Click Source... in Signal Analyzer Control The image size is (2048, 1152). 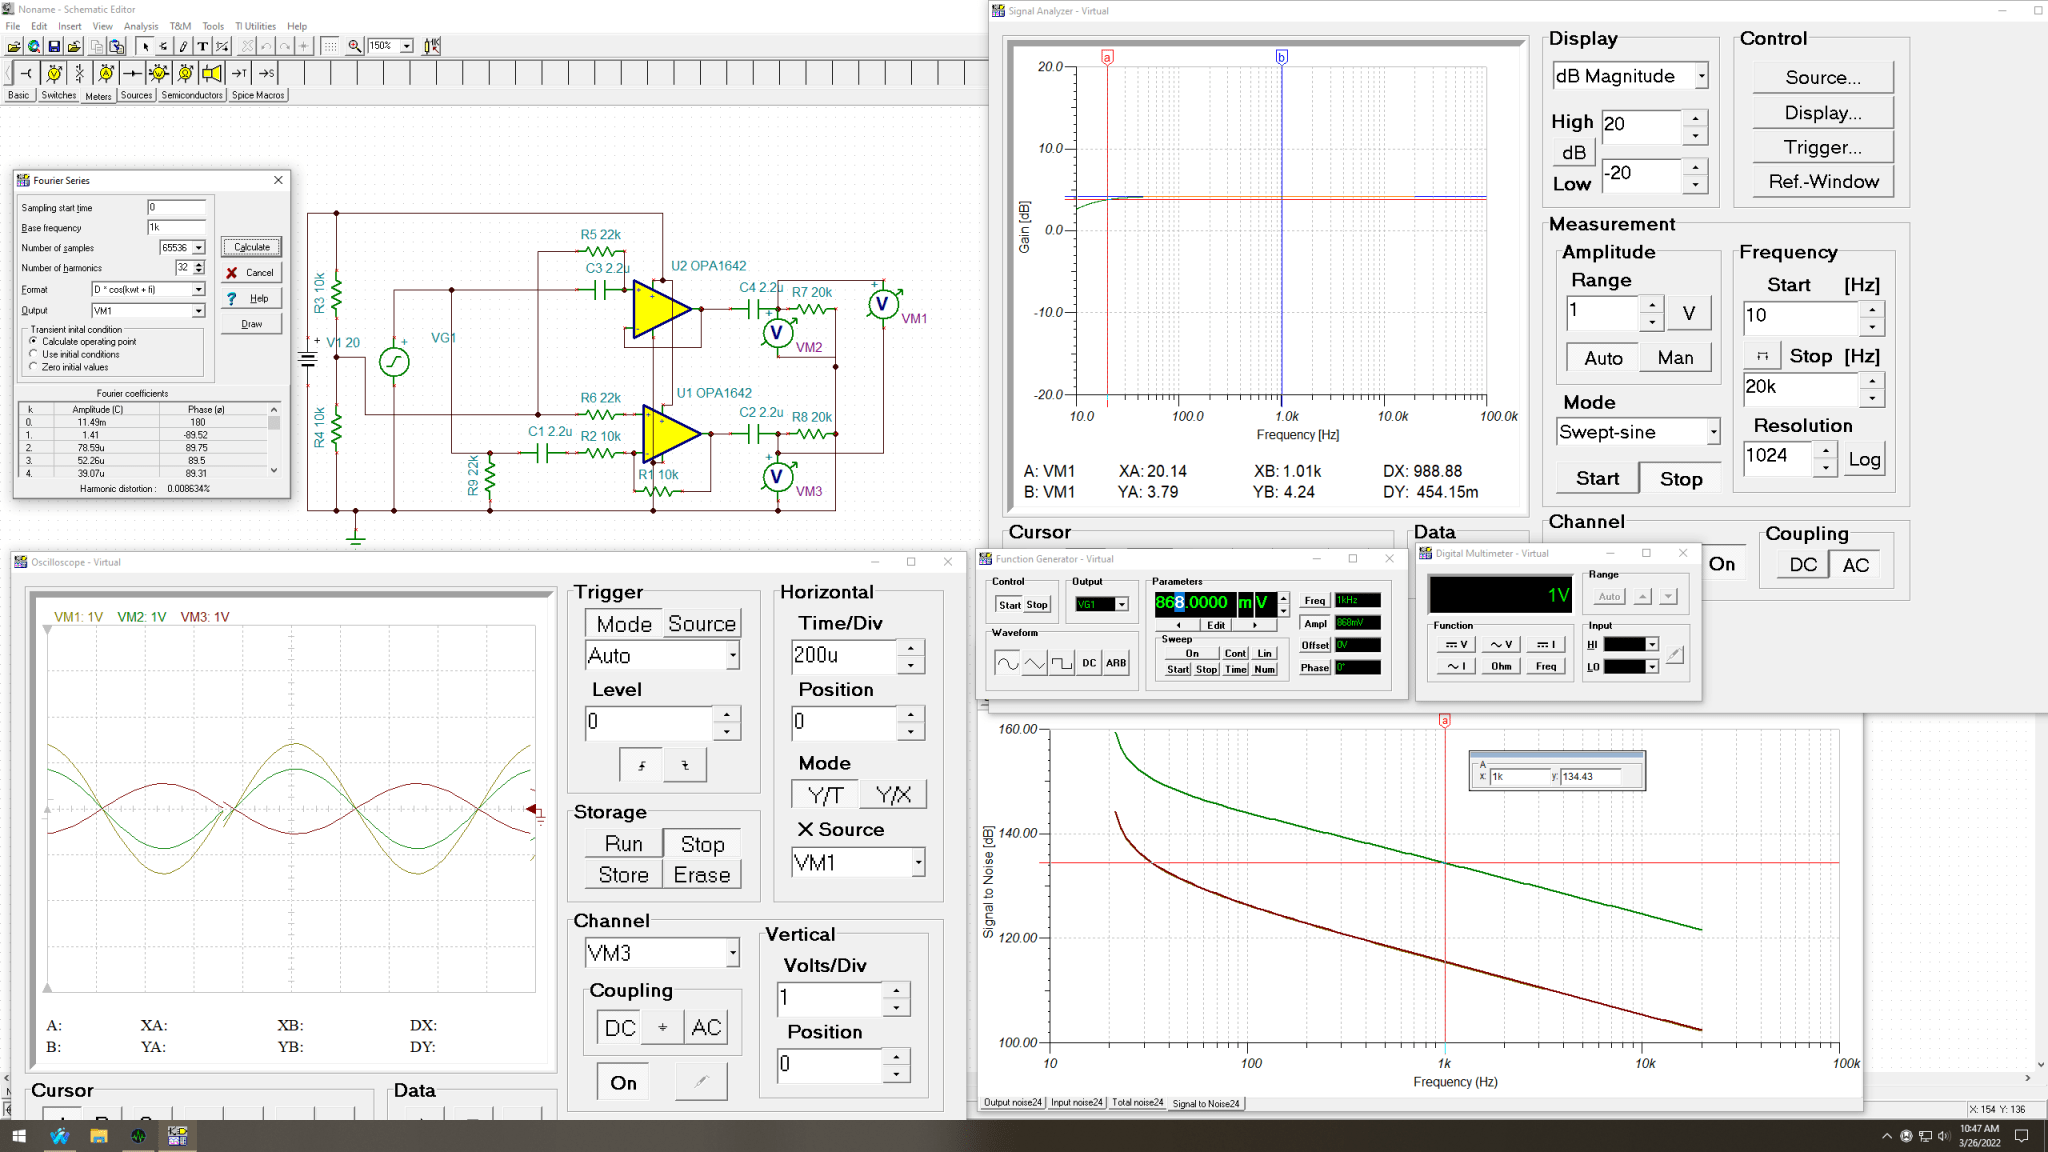1823,77
